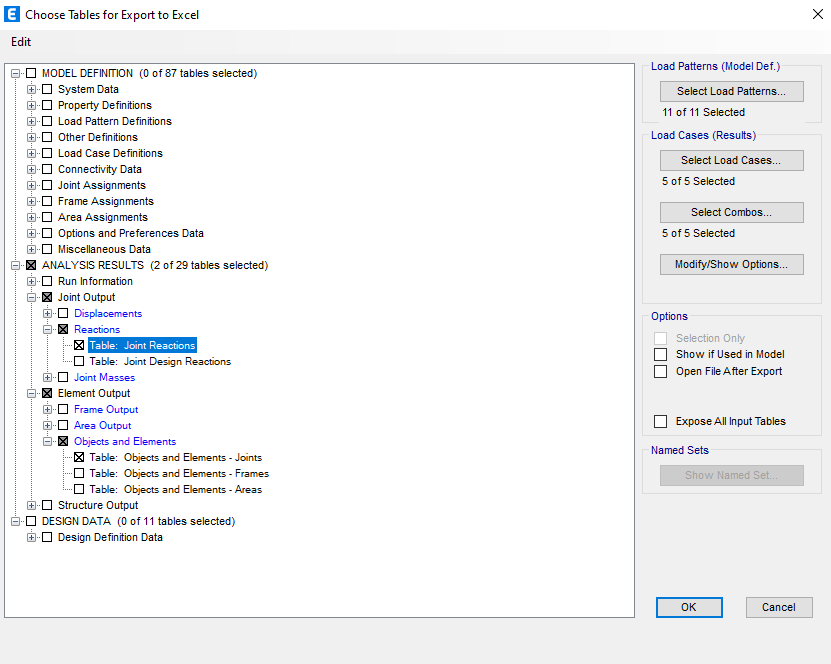
Task: Select Table: Joint Design Reactions item
Action: coord(160,361)
